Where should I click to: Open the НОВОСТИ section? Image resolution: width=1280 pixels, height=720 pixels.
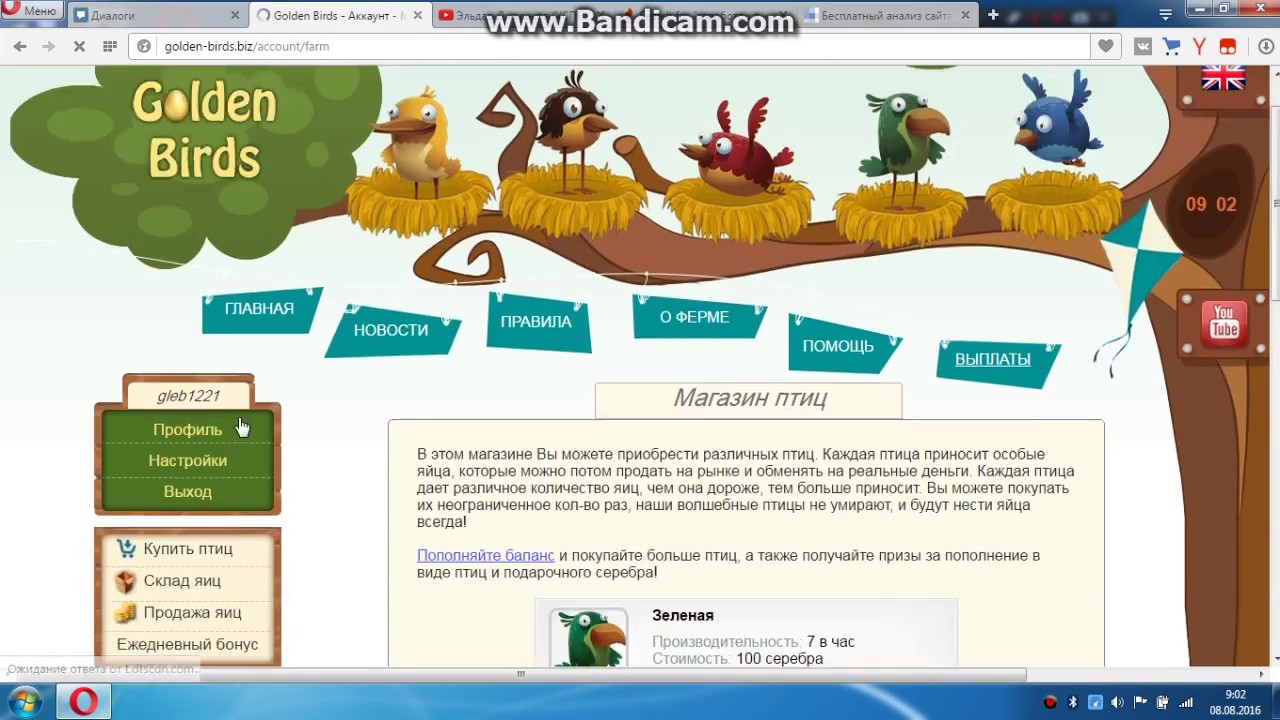pos(391,330)
